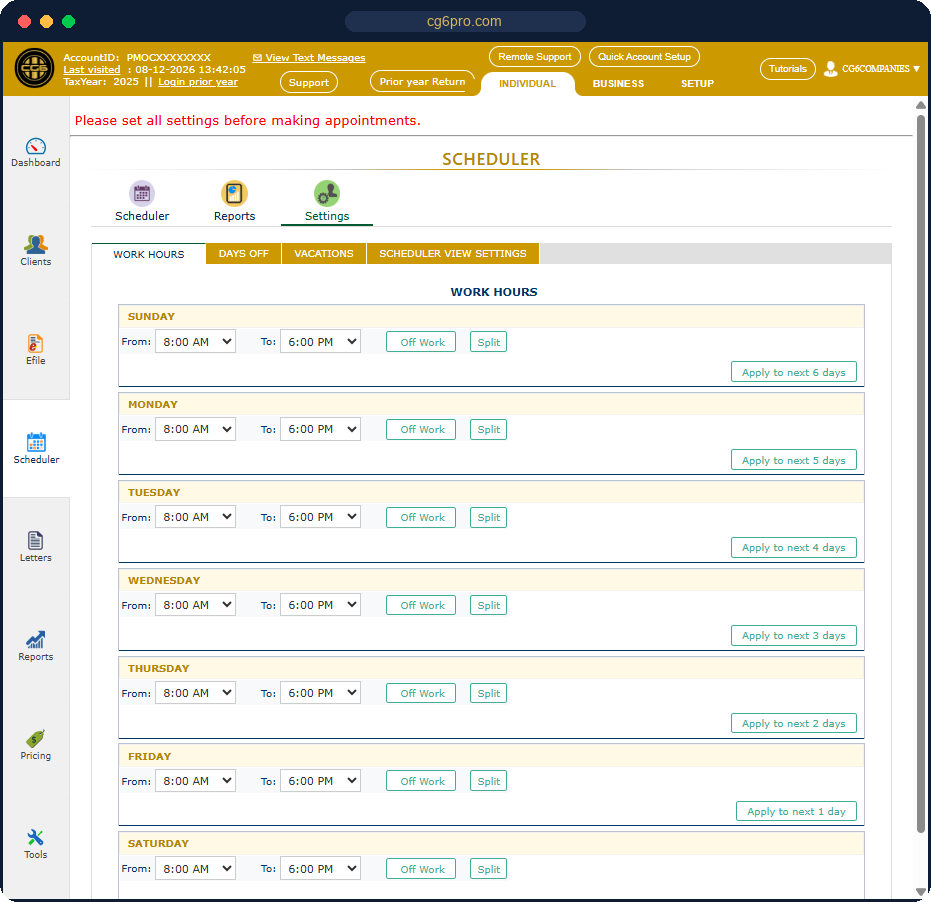
Task: Open Sunday To time dropdown
Action: 320,341
